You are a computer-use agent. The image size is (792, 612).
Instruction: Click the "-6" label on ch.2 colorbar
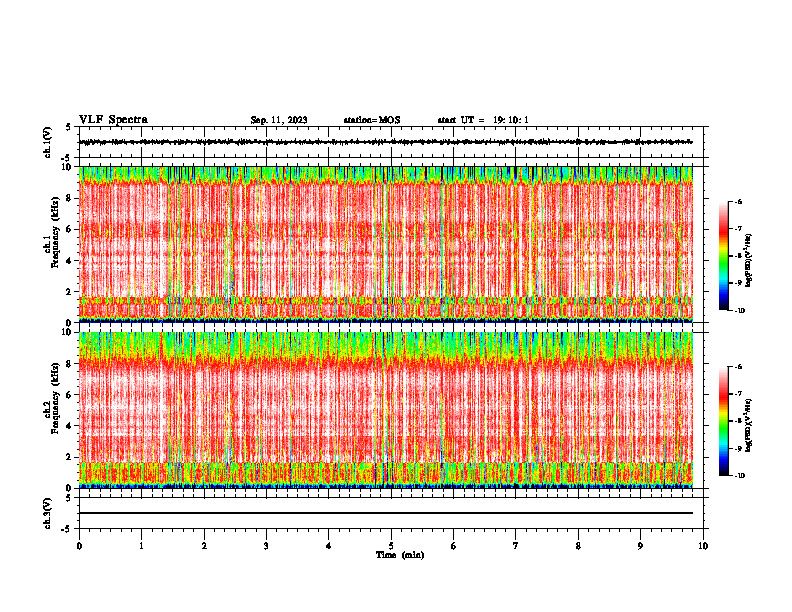coord(738,367)
